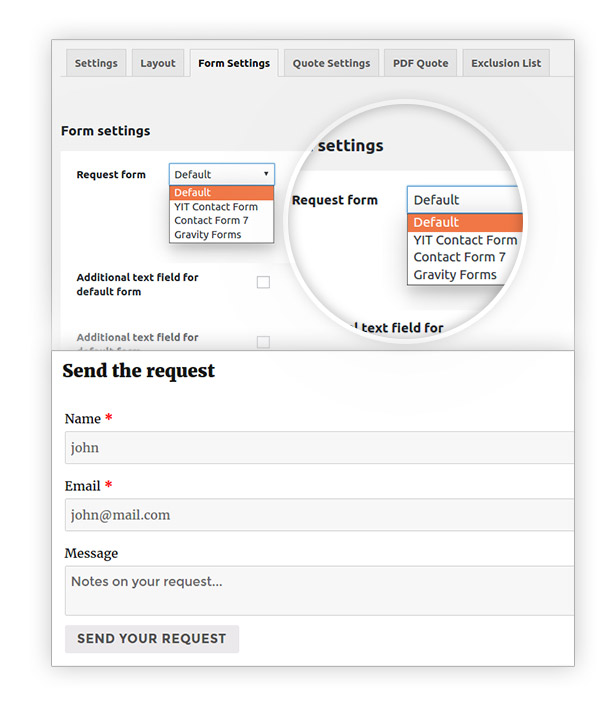Open the Settings tab
Screen dimensions: 600x722
click(96, 63)
